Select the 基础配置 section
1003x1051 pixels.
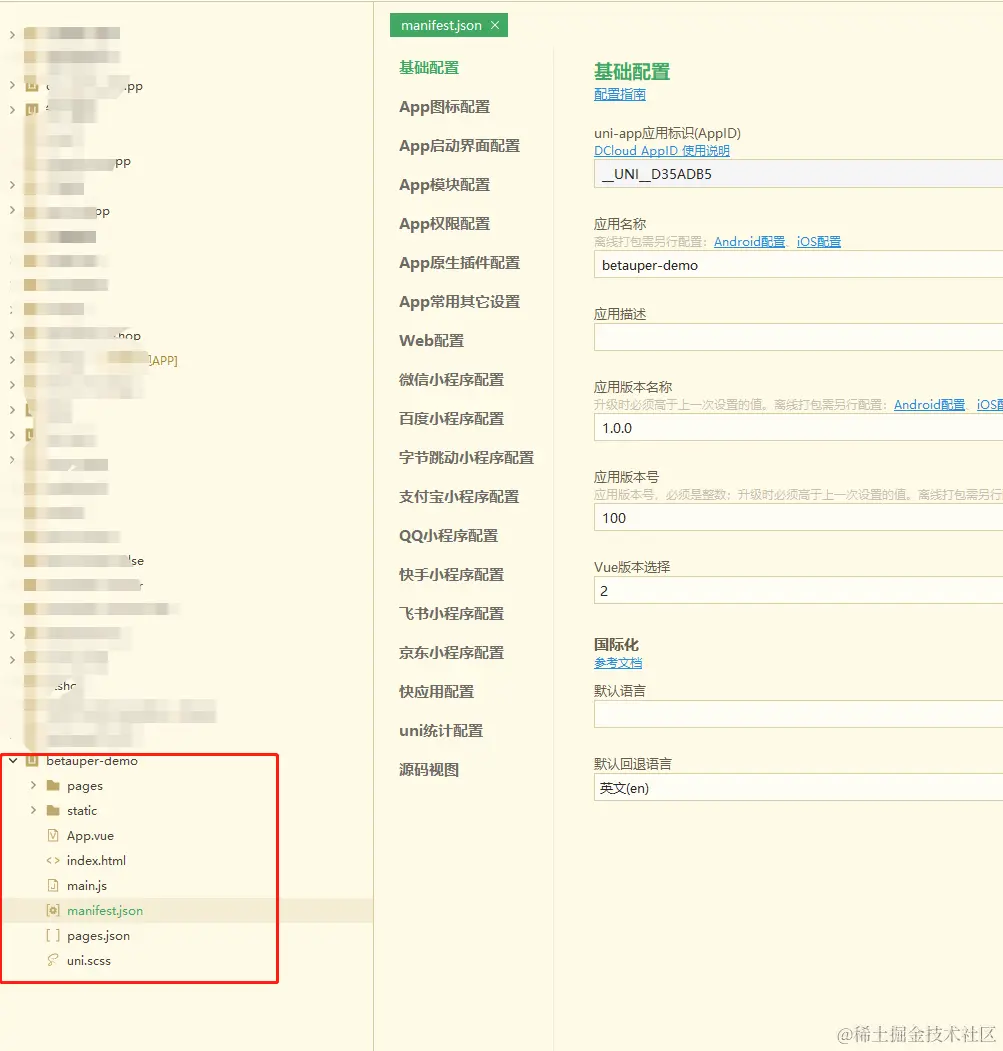[x=429, y=68]
